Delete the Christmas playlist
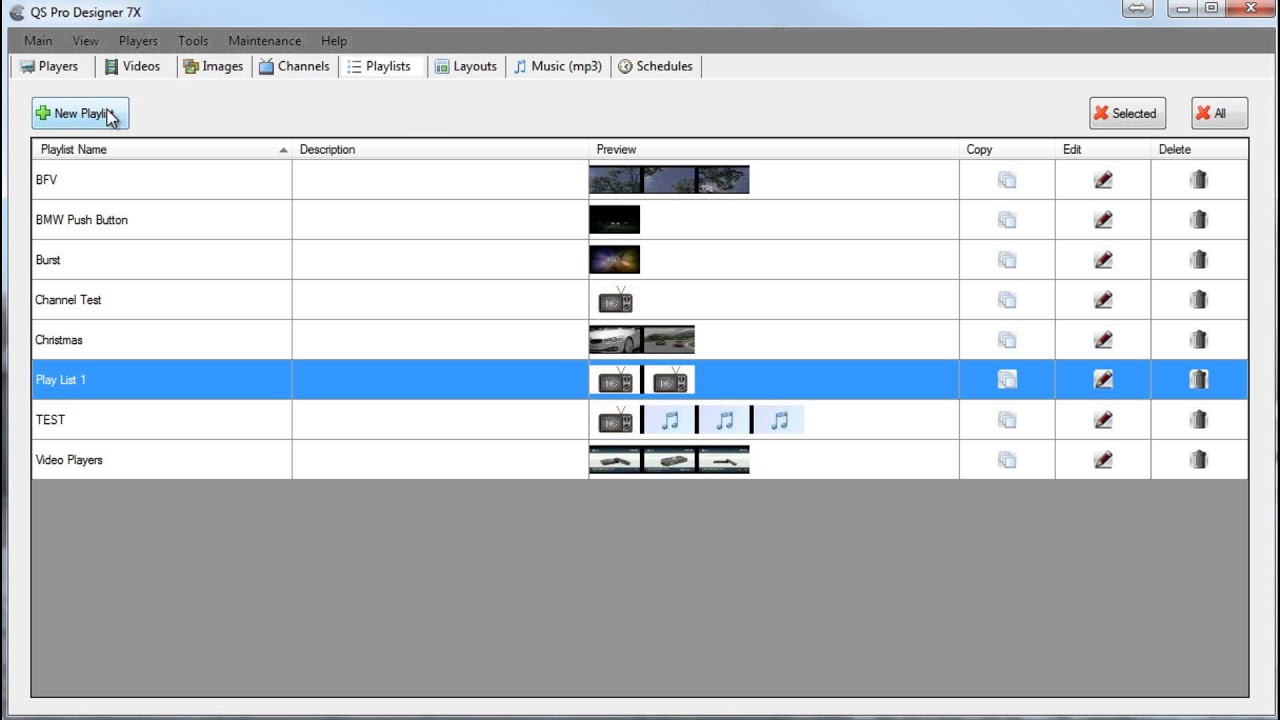The height and width of the screenshot is (720, 1280). (x=1199, y=340)
